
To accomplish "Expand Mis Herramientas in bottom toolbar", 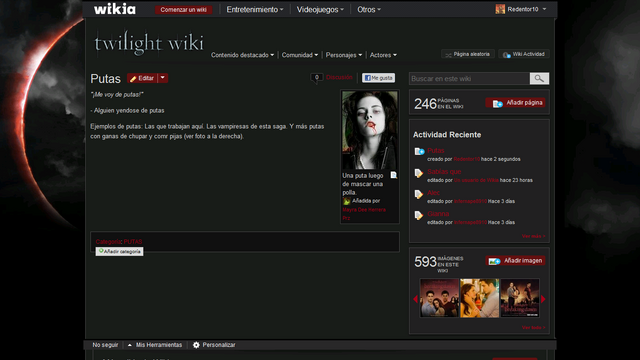I will click(155, 345).
